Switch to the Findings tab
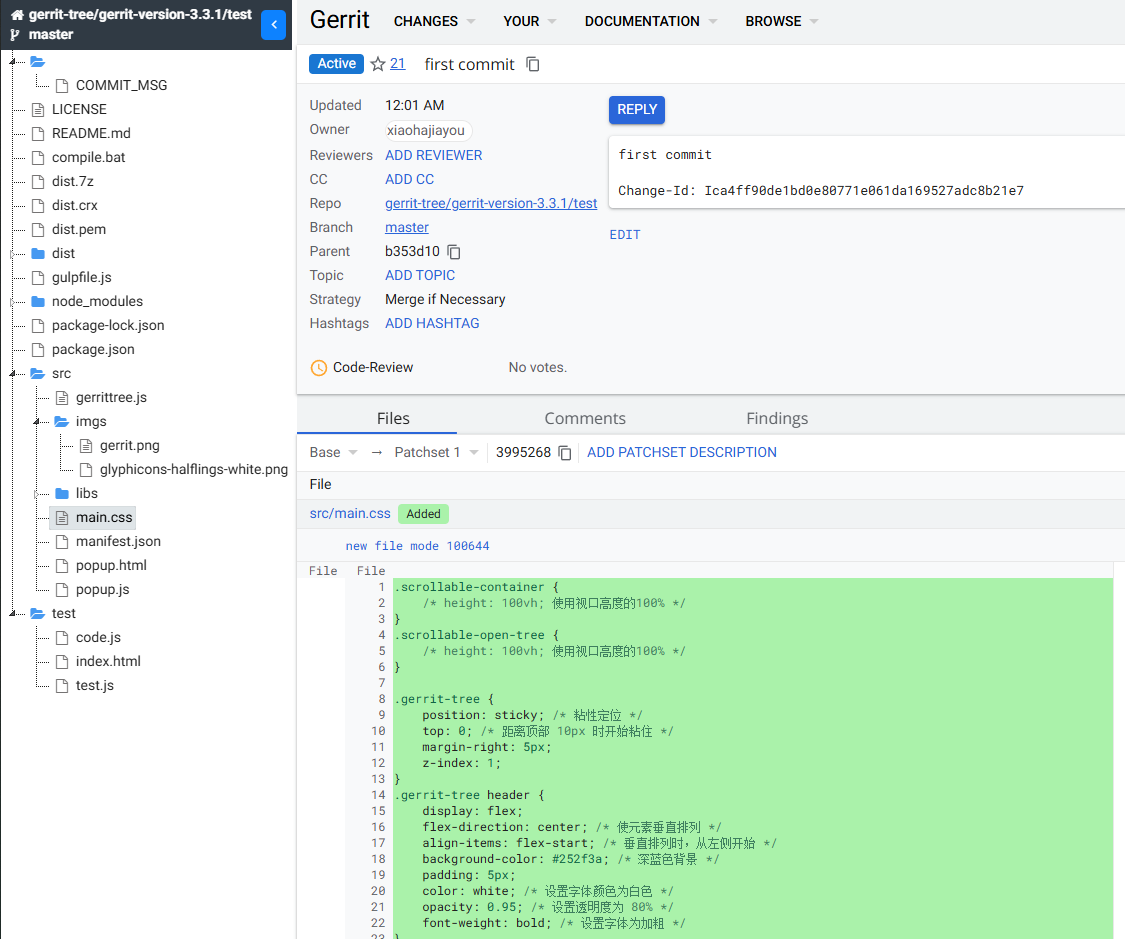This screenshot has width=1125, height=939. click(777, 418)
